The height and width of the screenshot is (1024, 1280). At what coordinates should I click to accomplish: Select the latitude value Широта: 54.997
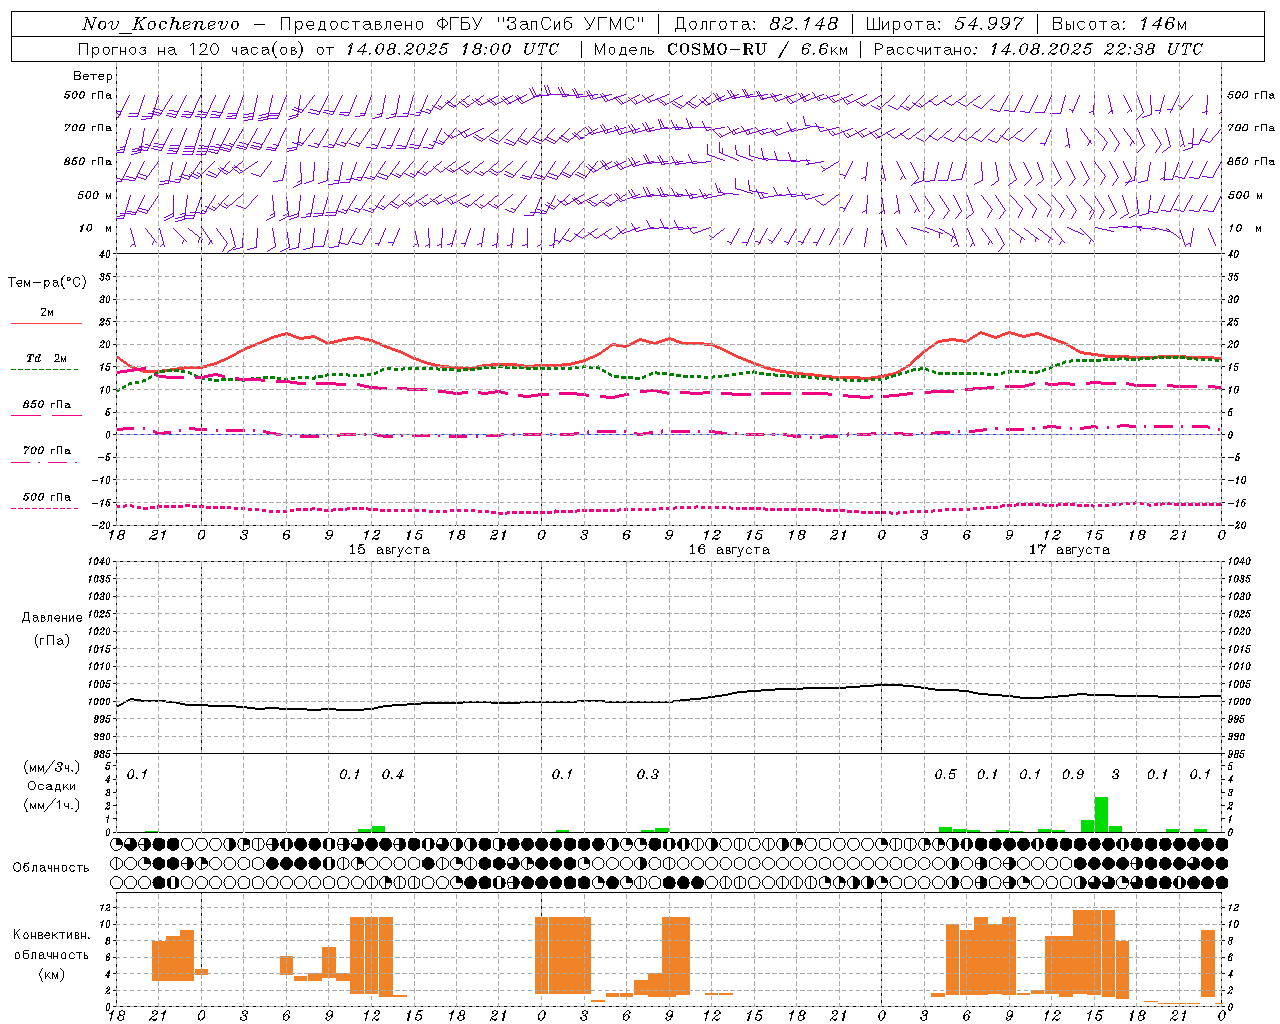[x=945, y=24]
